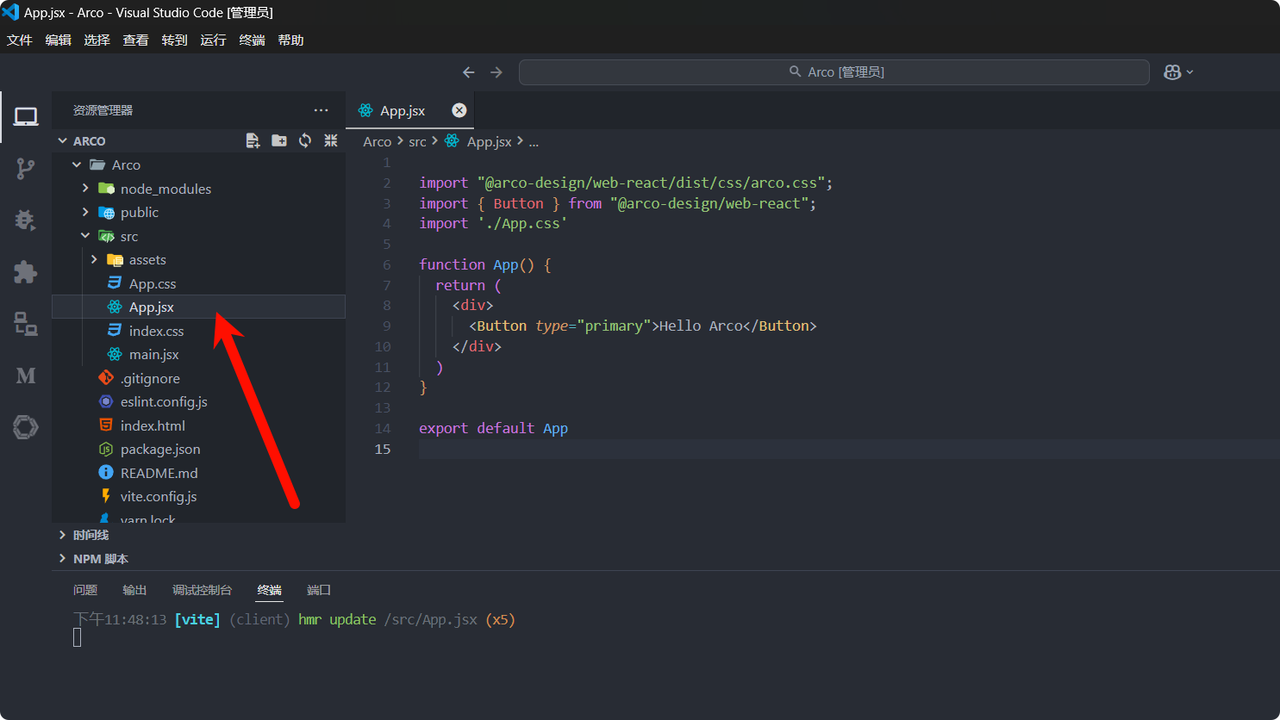
Task: Click the M icon in activity bar
Action: pos(26,375)
